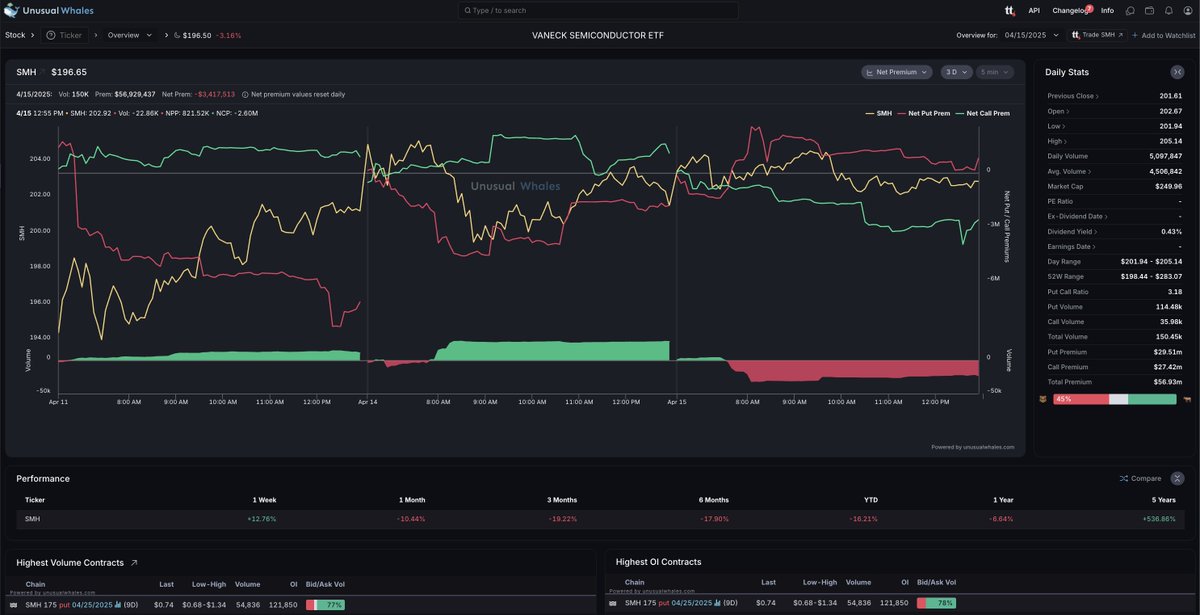Click chart icon in Highest Volume SMH 175 put row
The image size is (1200, 615).
(118, 604)
